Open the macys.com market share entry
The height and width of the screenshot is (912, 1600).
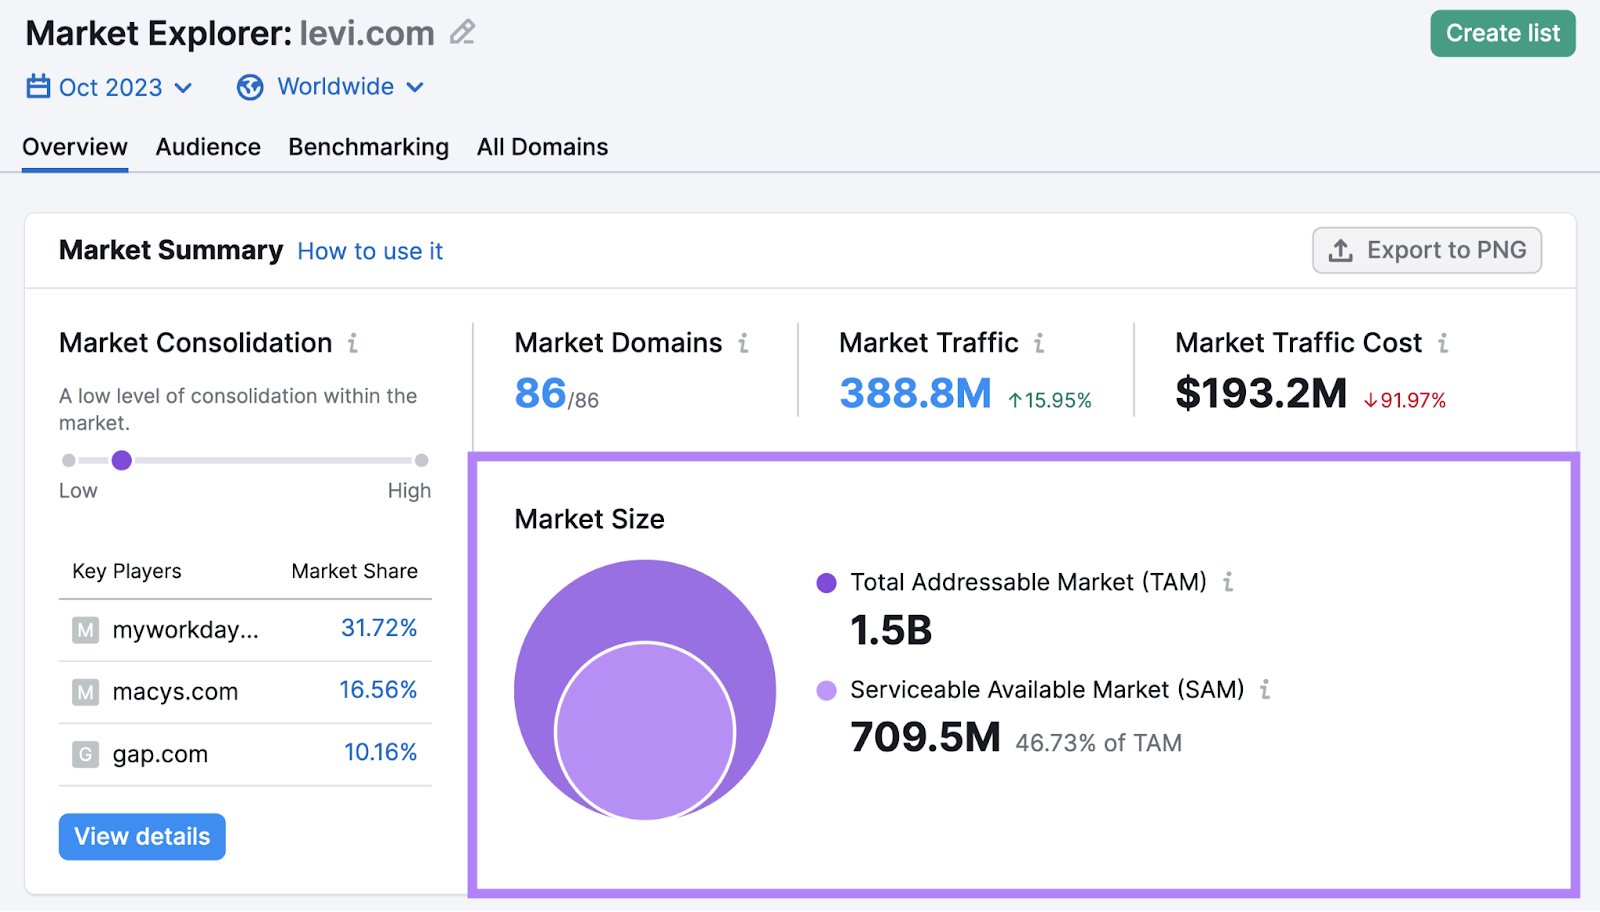point(176,691)
